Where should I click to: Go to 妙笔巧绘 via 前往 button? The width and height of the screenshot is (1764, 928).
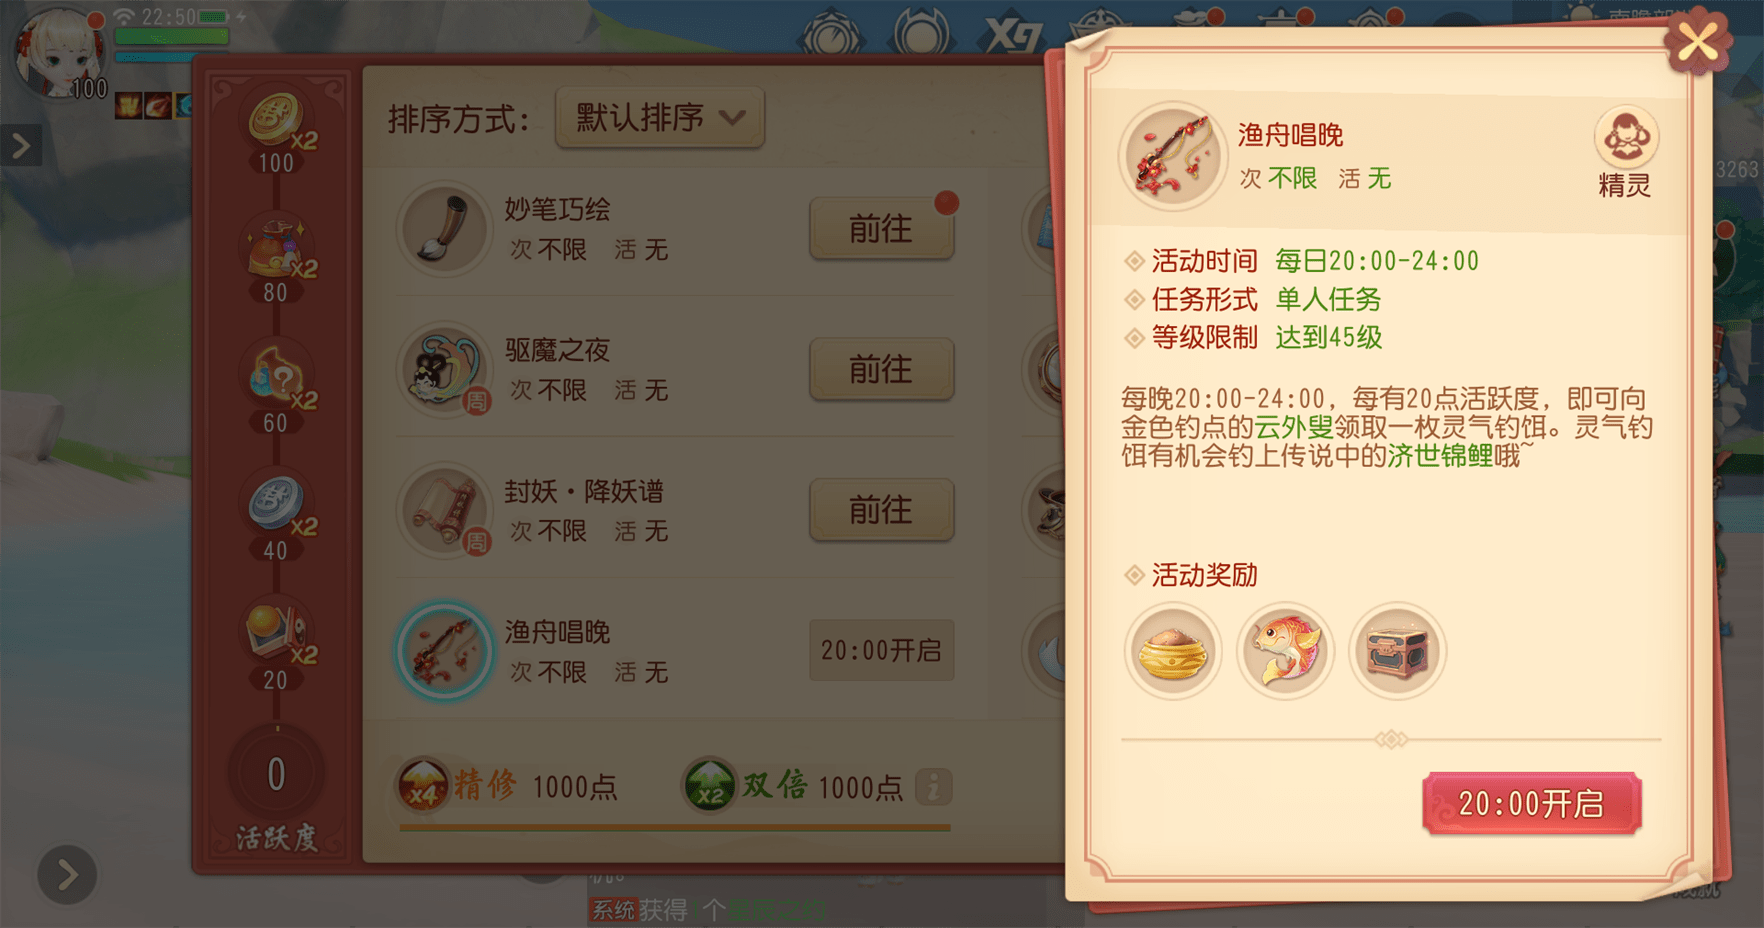[881, 229]
